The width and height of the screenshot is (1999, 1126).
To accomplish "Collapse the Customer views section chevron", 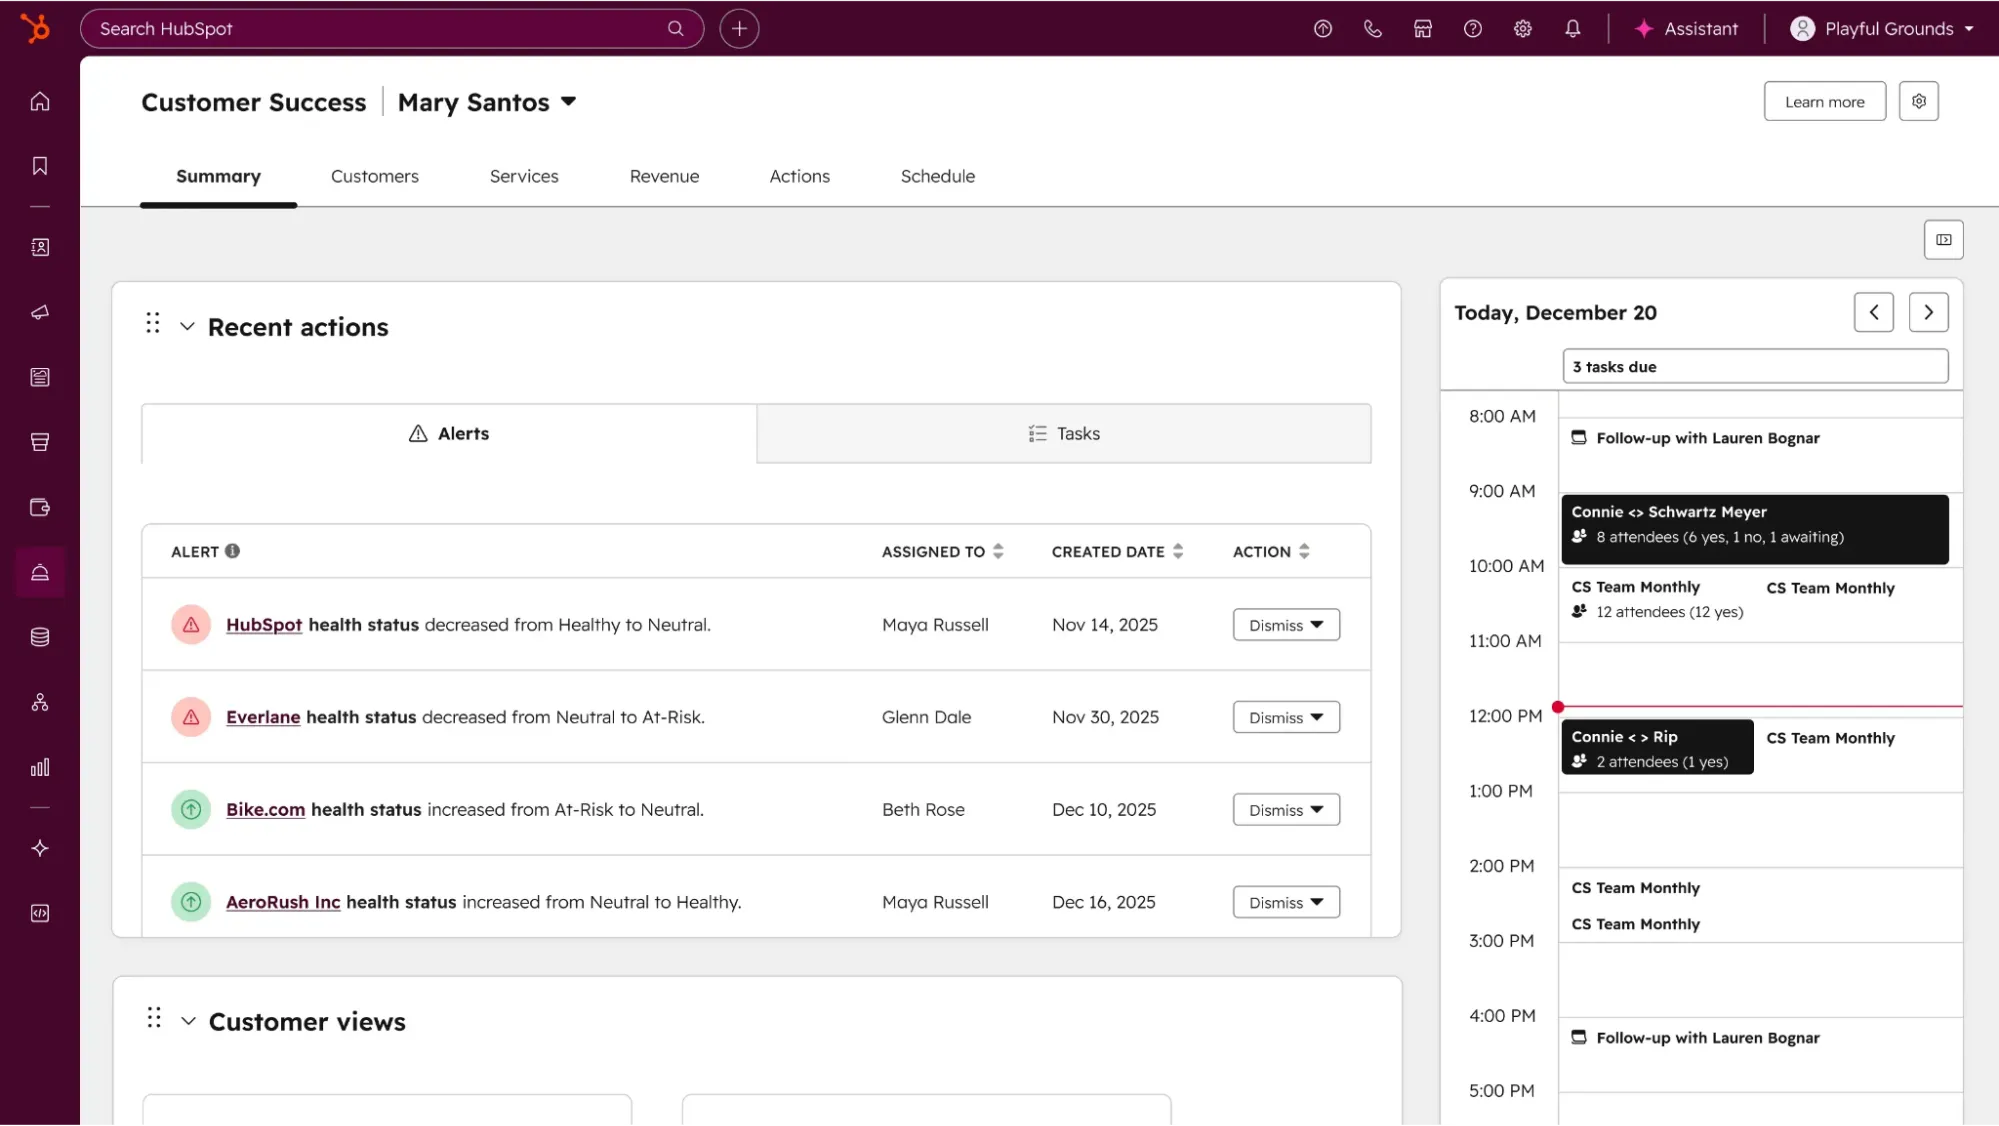I will [187, 1020].
